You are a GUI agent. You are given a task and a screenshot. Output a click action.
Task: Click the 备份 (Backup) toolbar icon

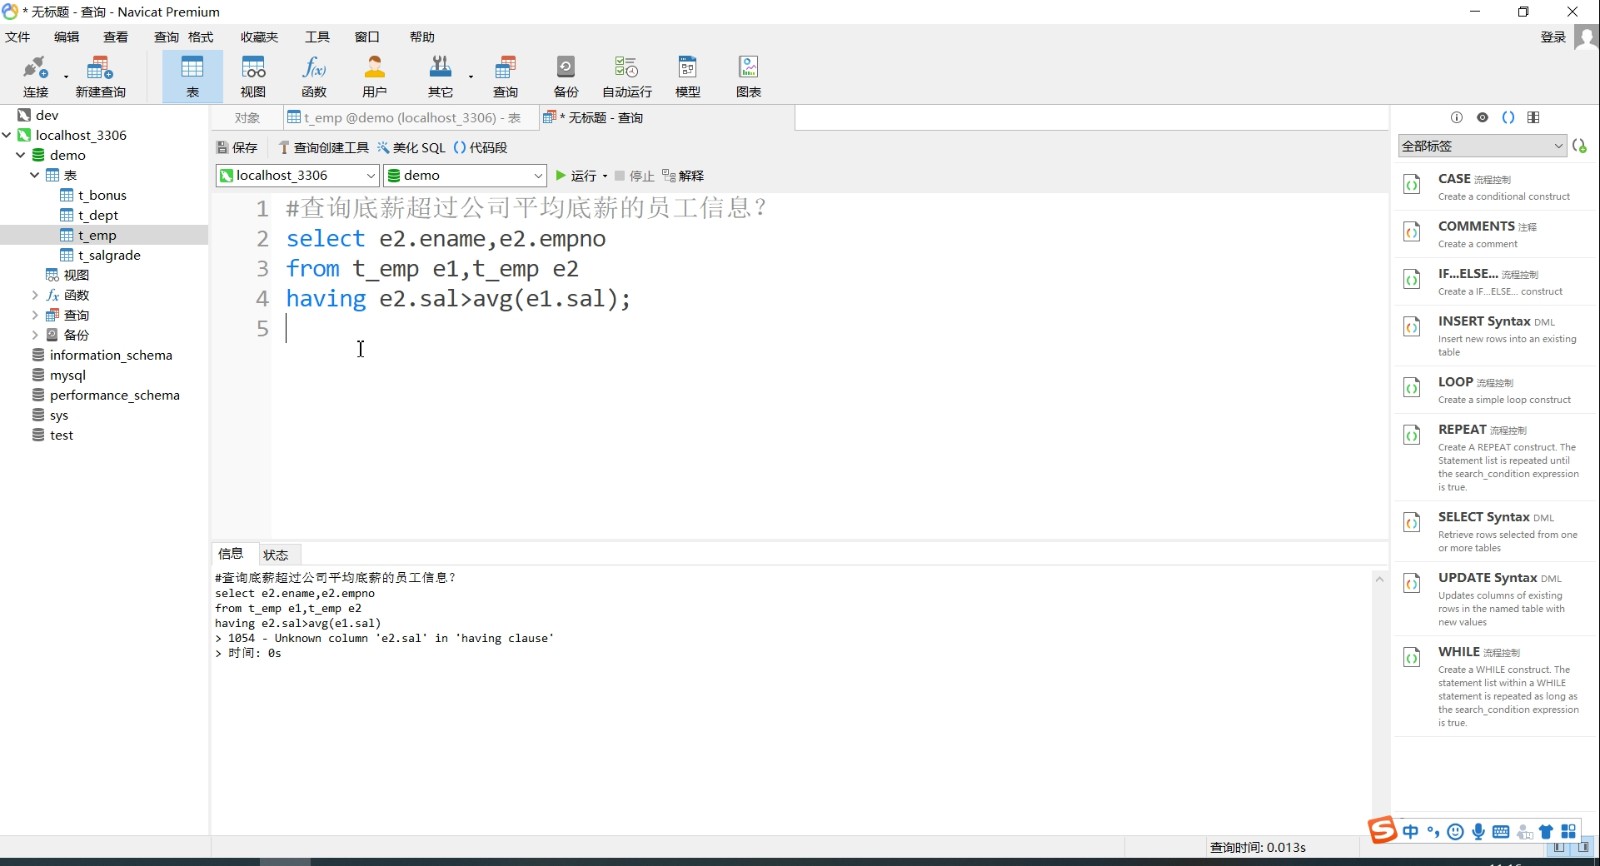click(566, 77)
